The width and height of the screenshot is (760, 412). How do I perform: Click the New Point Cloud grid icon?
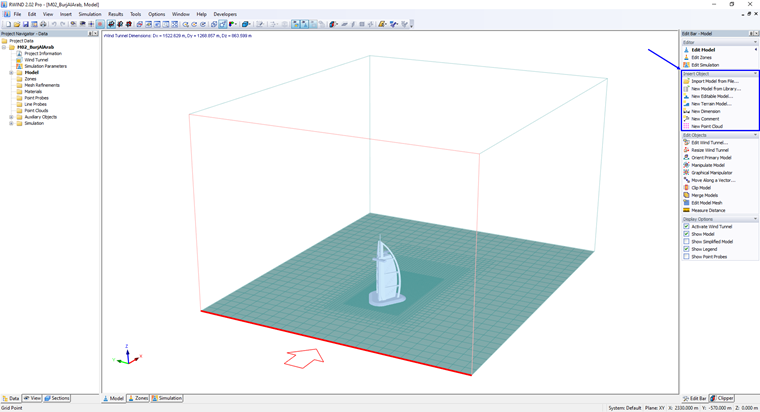686,126
